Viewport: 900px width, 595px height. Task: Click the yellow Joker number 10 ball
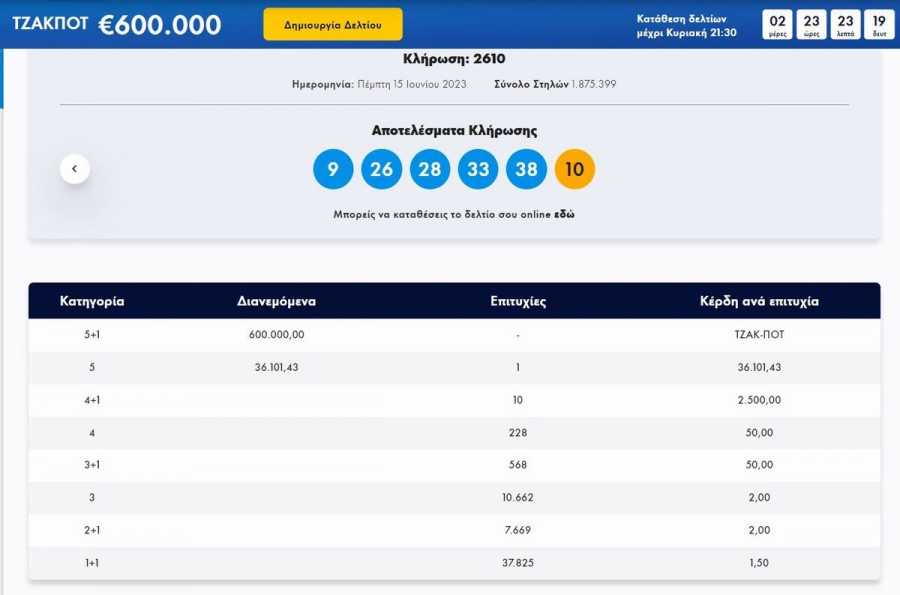pyautogui.click(x=574, y=169)
